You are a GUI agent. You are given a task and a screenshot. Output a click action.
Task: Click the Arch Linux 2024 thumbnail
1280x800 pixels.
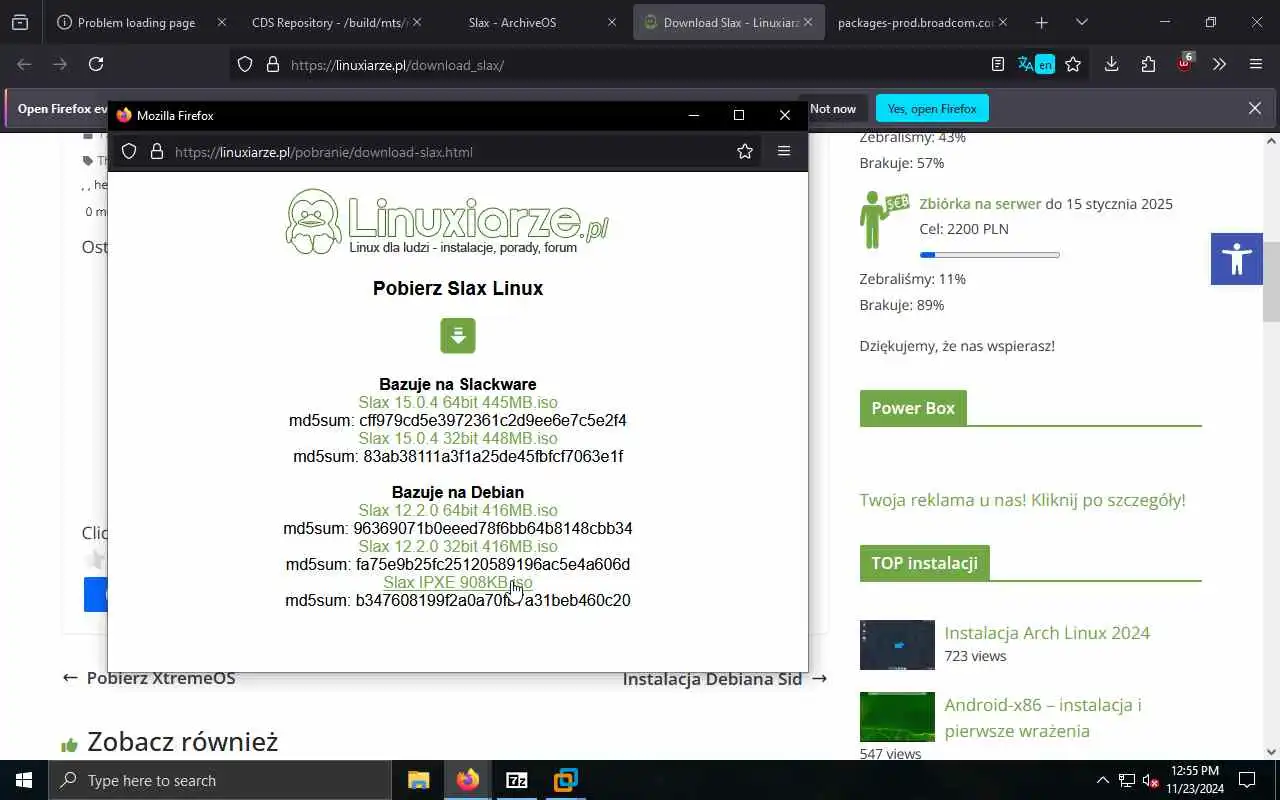[x=897, y=645]
